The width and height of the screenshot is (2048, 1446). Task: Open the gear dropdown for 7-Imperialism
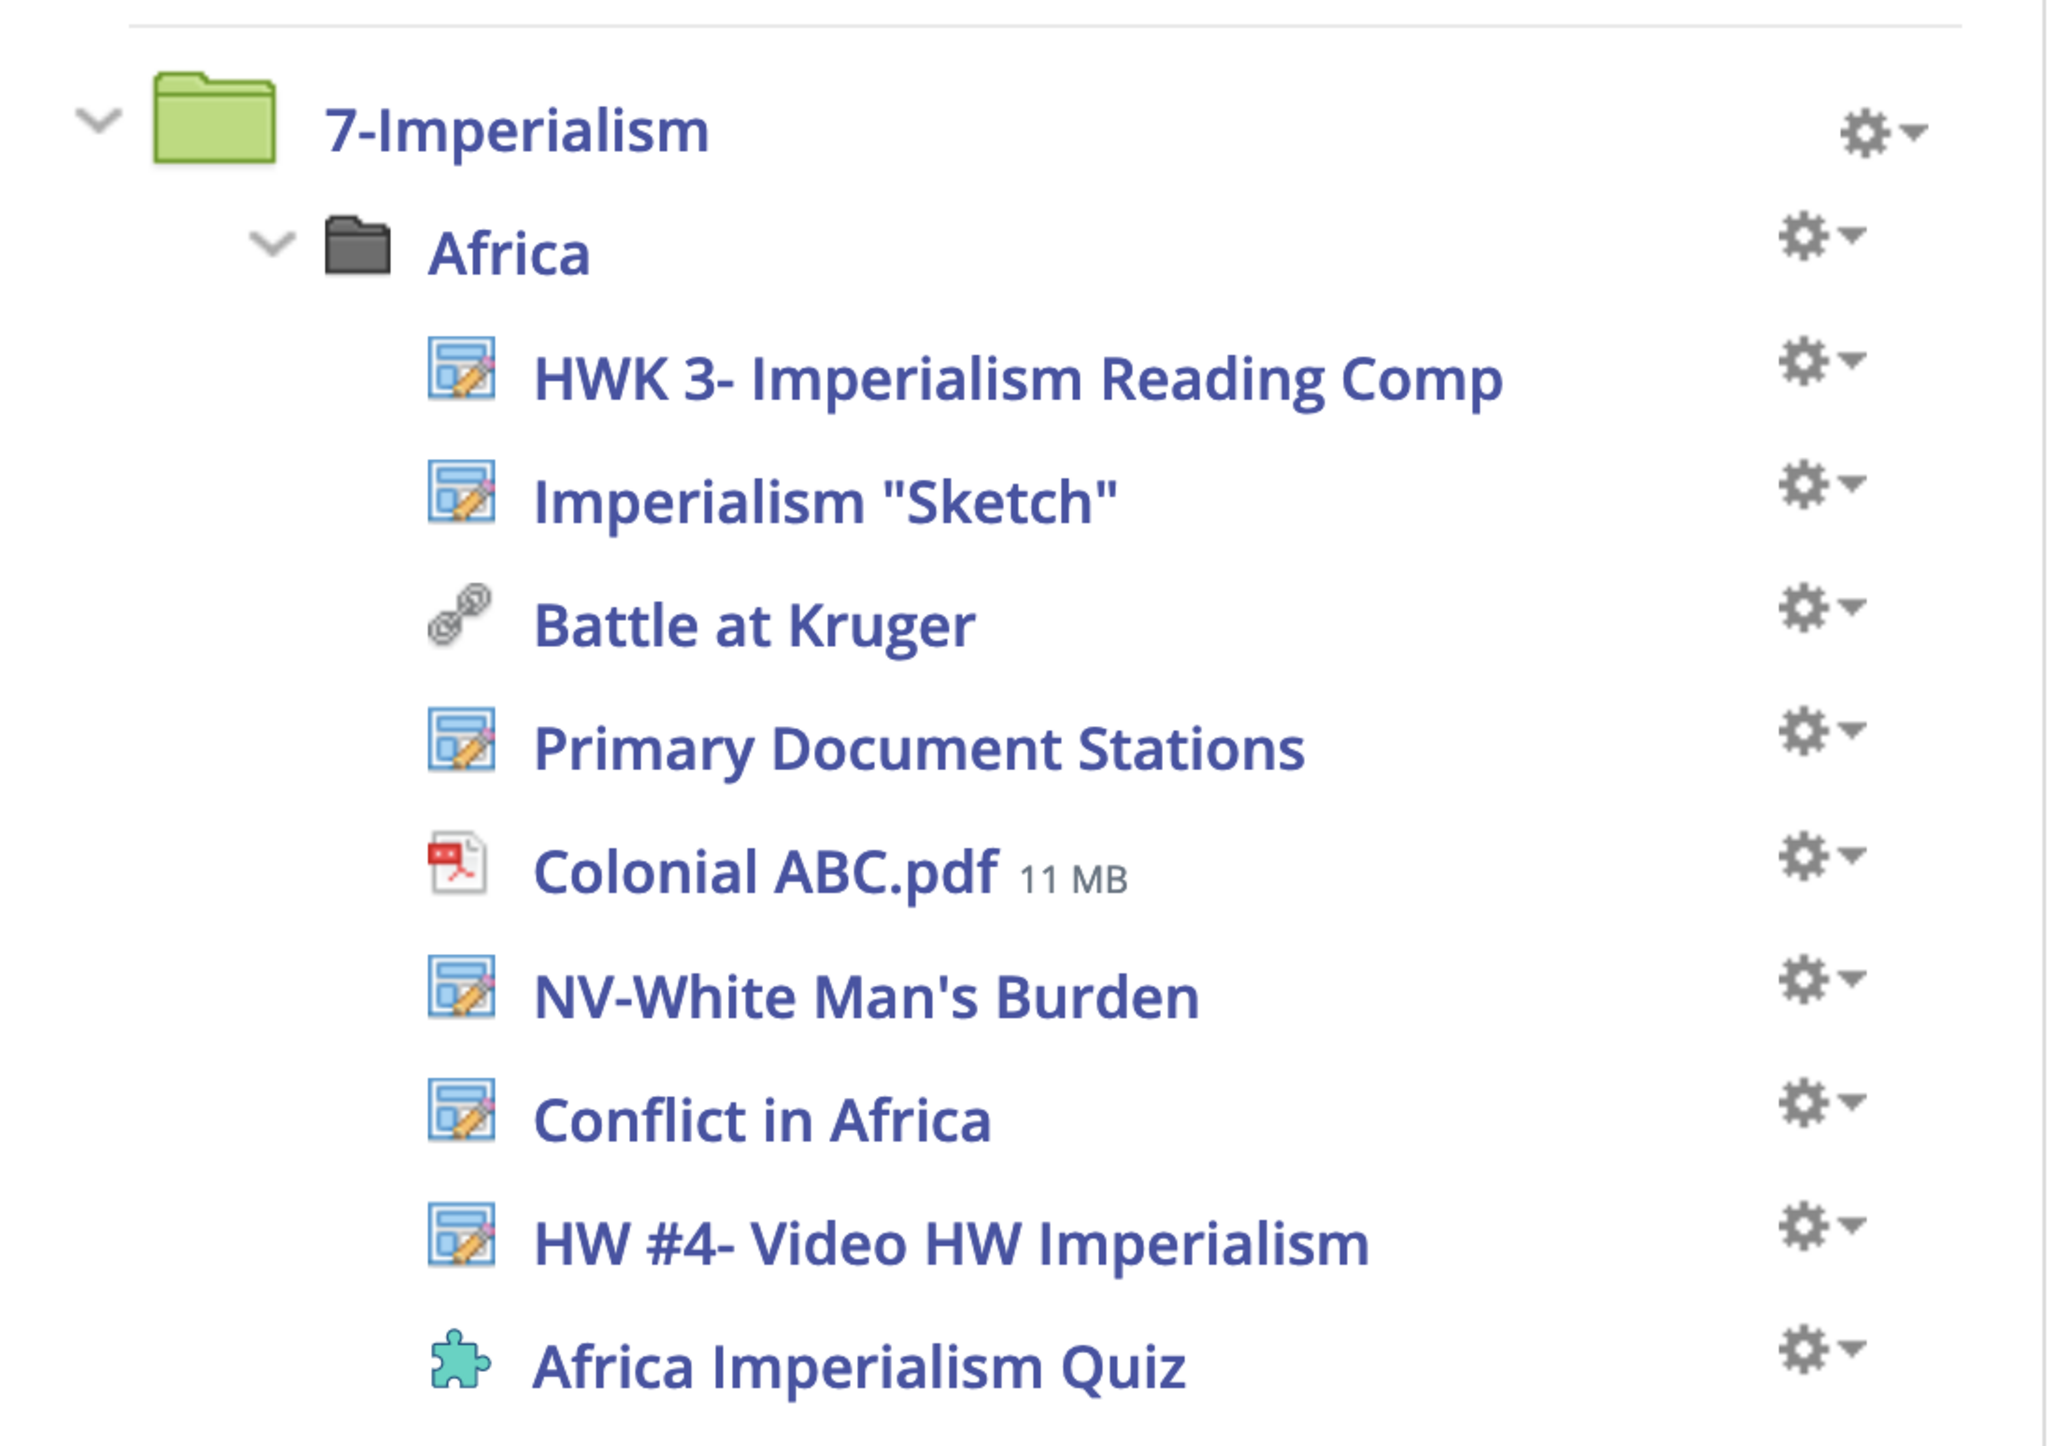tap(1882, 133)
